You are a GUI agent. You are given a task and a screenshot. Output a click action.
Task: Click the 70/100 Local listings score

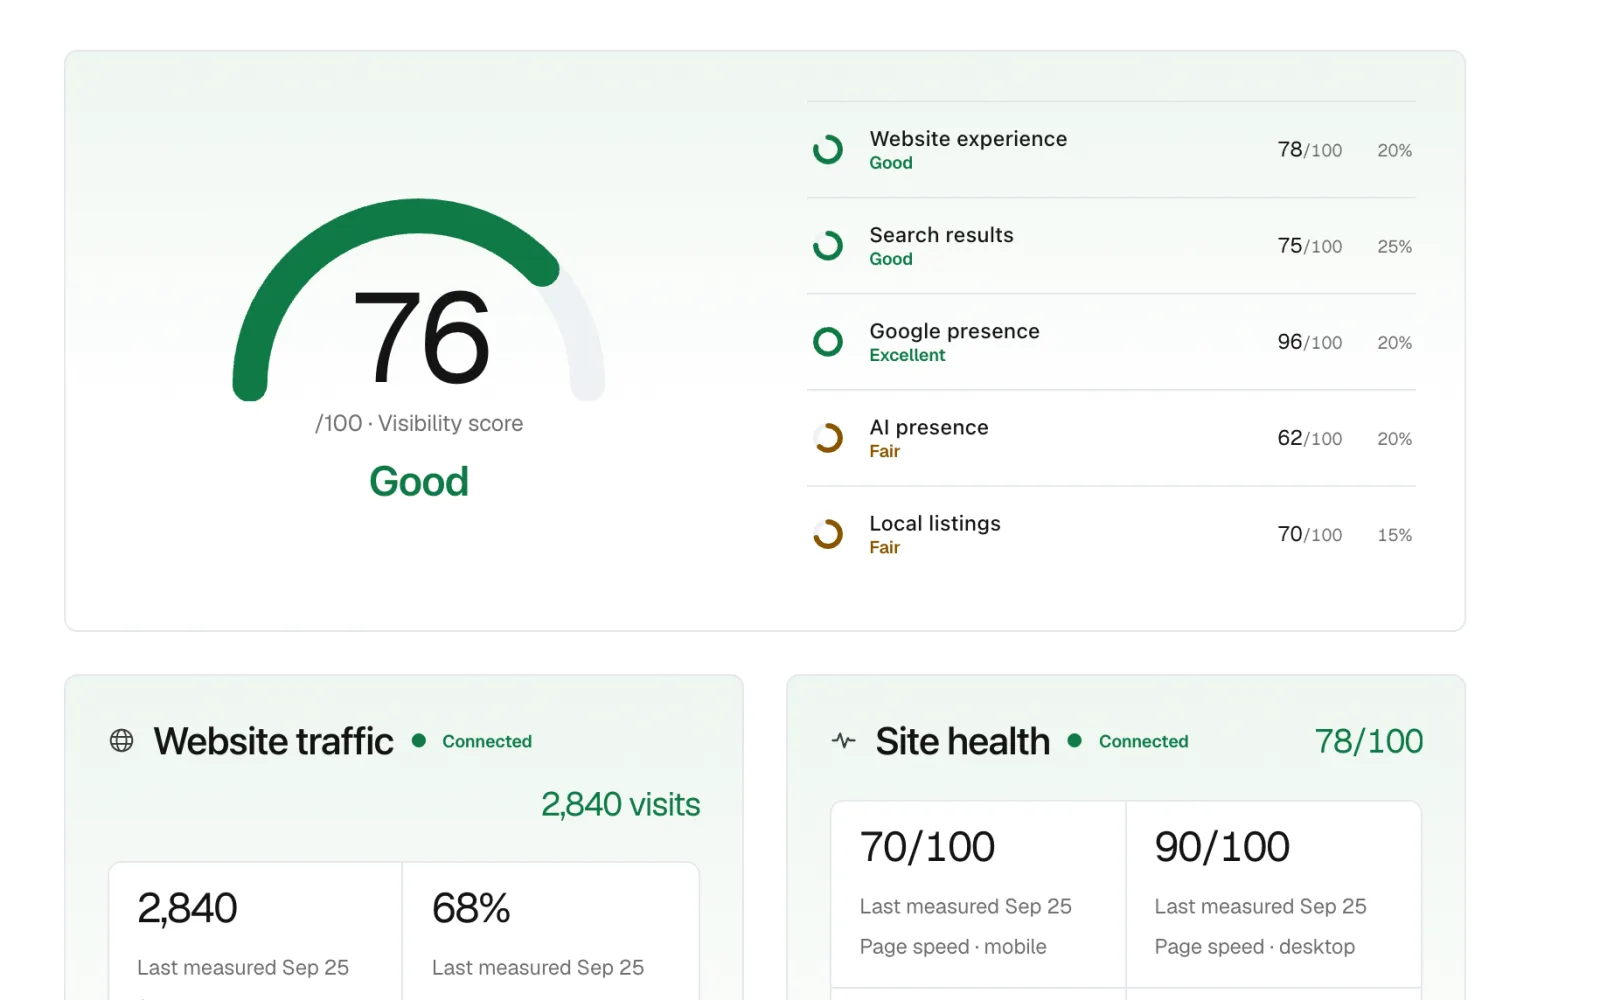pyautogui.click(x=1309, y=534)
